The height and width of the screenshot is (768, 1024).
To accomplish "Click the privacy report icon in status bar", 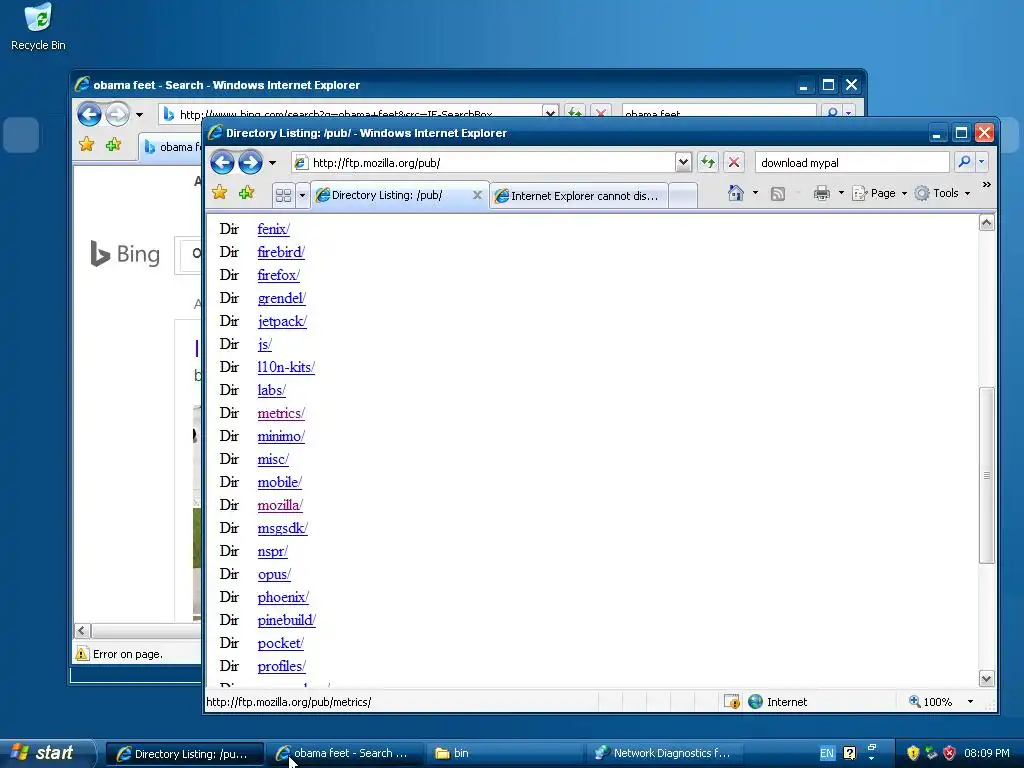I will point(732,702).
